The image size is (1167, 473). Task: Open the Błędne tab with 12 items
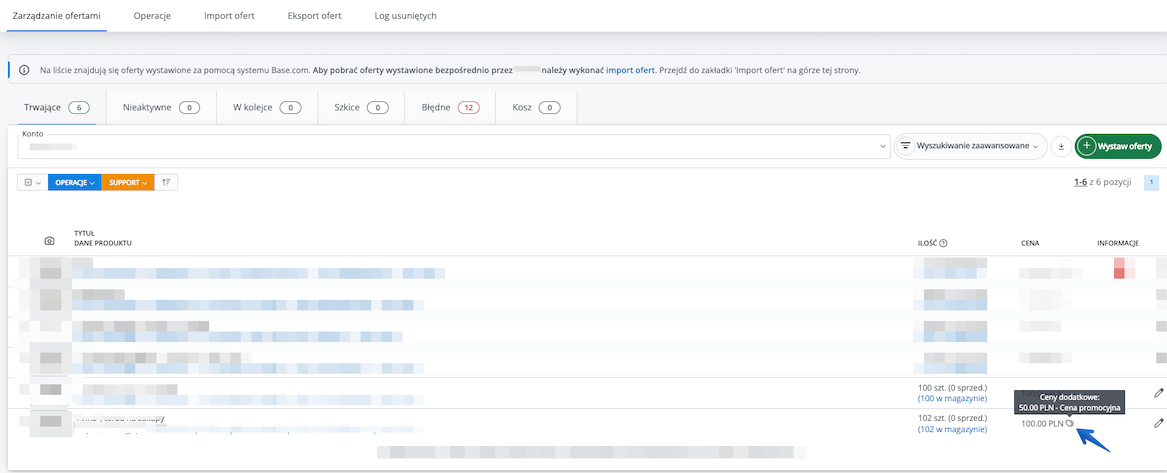click(x=442, y=107)
